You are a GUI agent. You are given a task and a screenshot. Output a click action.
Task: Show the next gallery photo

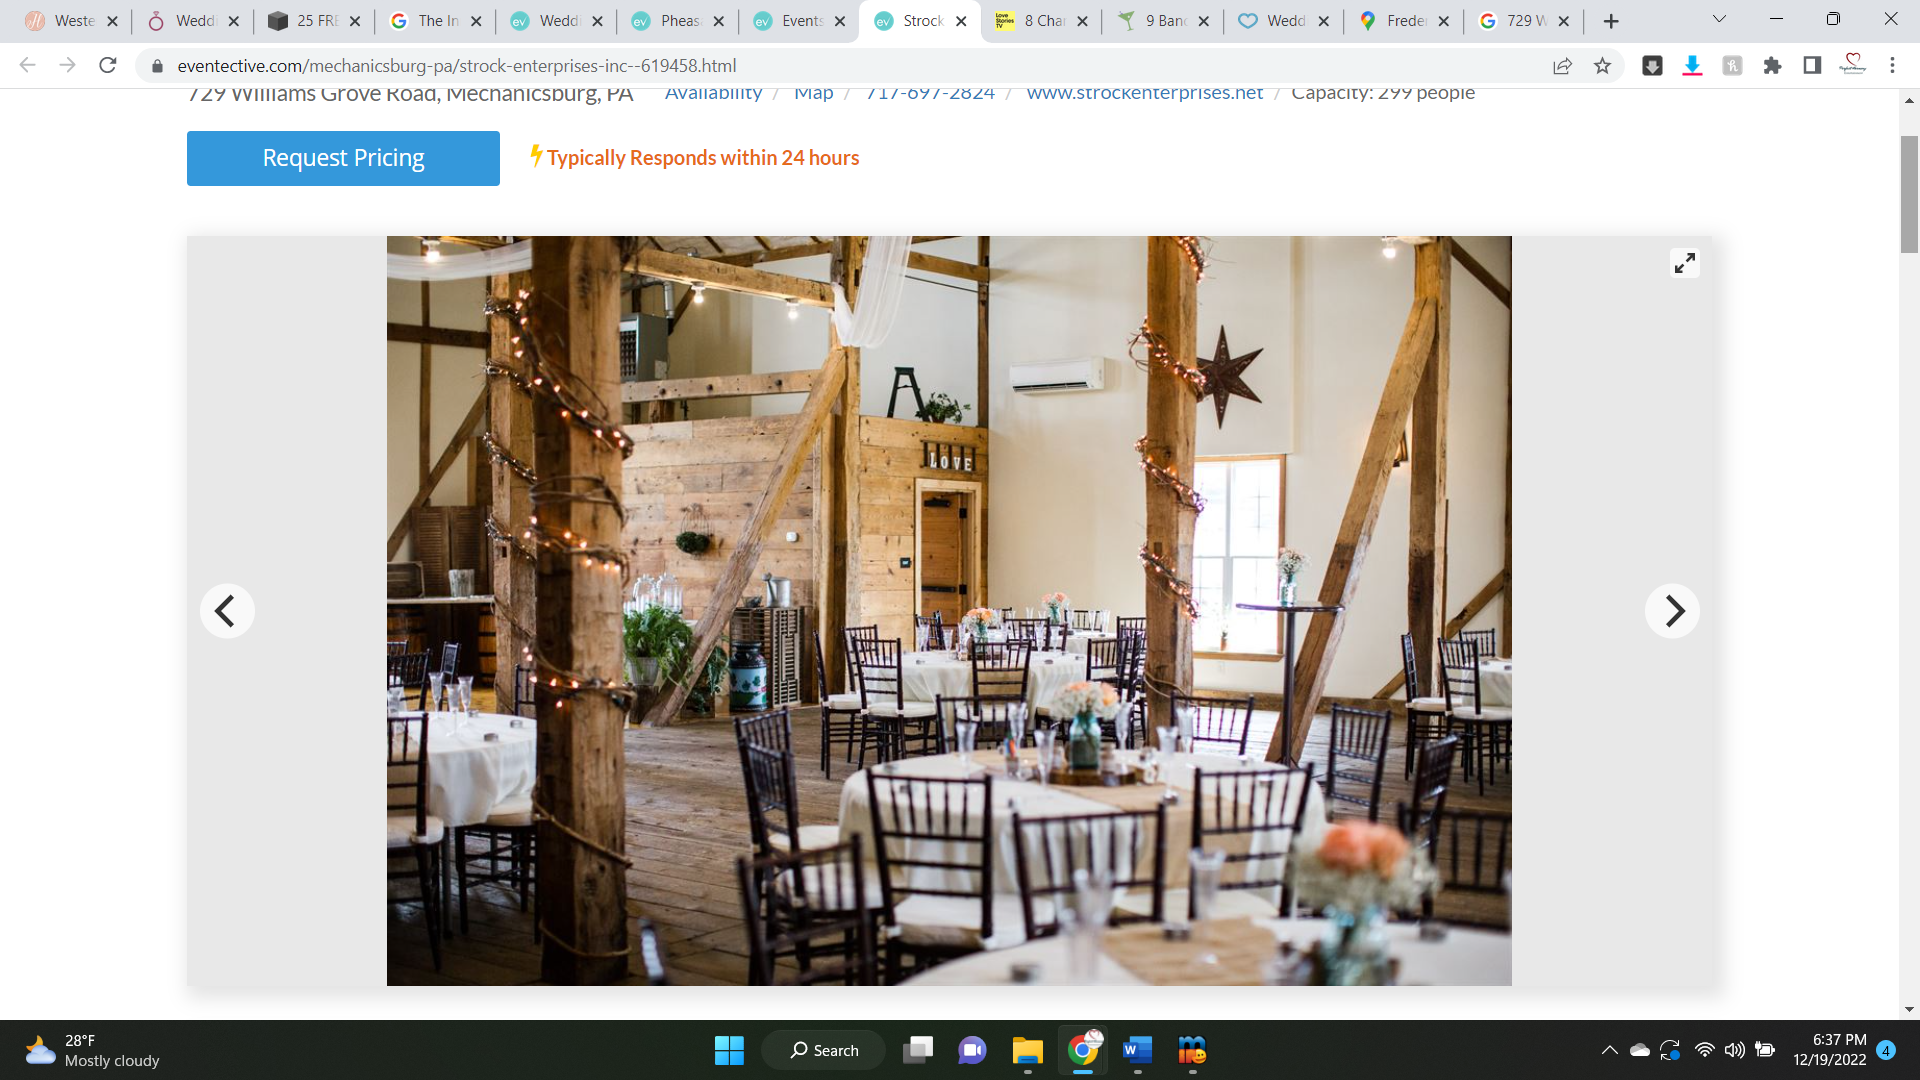(x=1673, y=611)
